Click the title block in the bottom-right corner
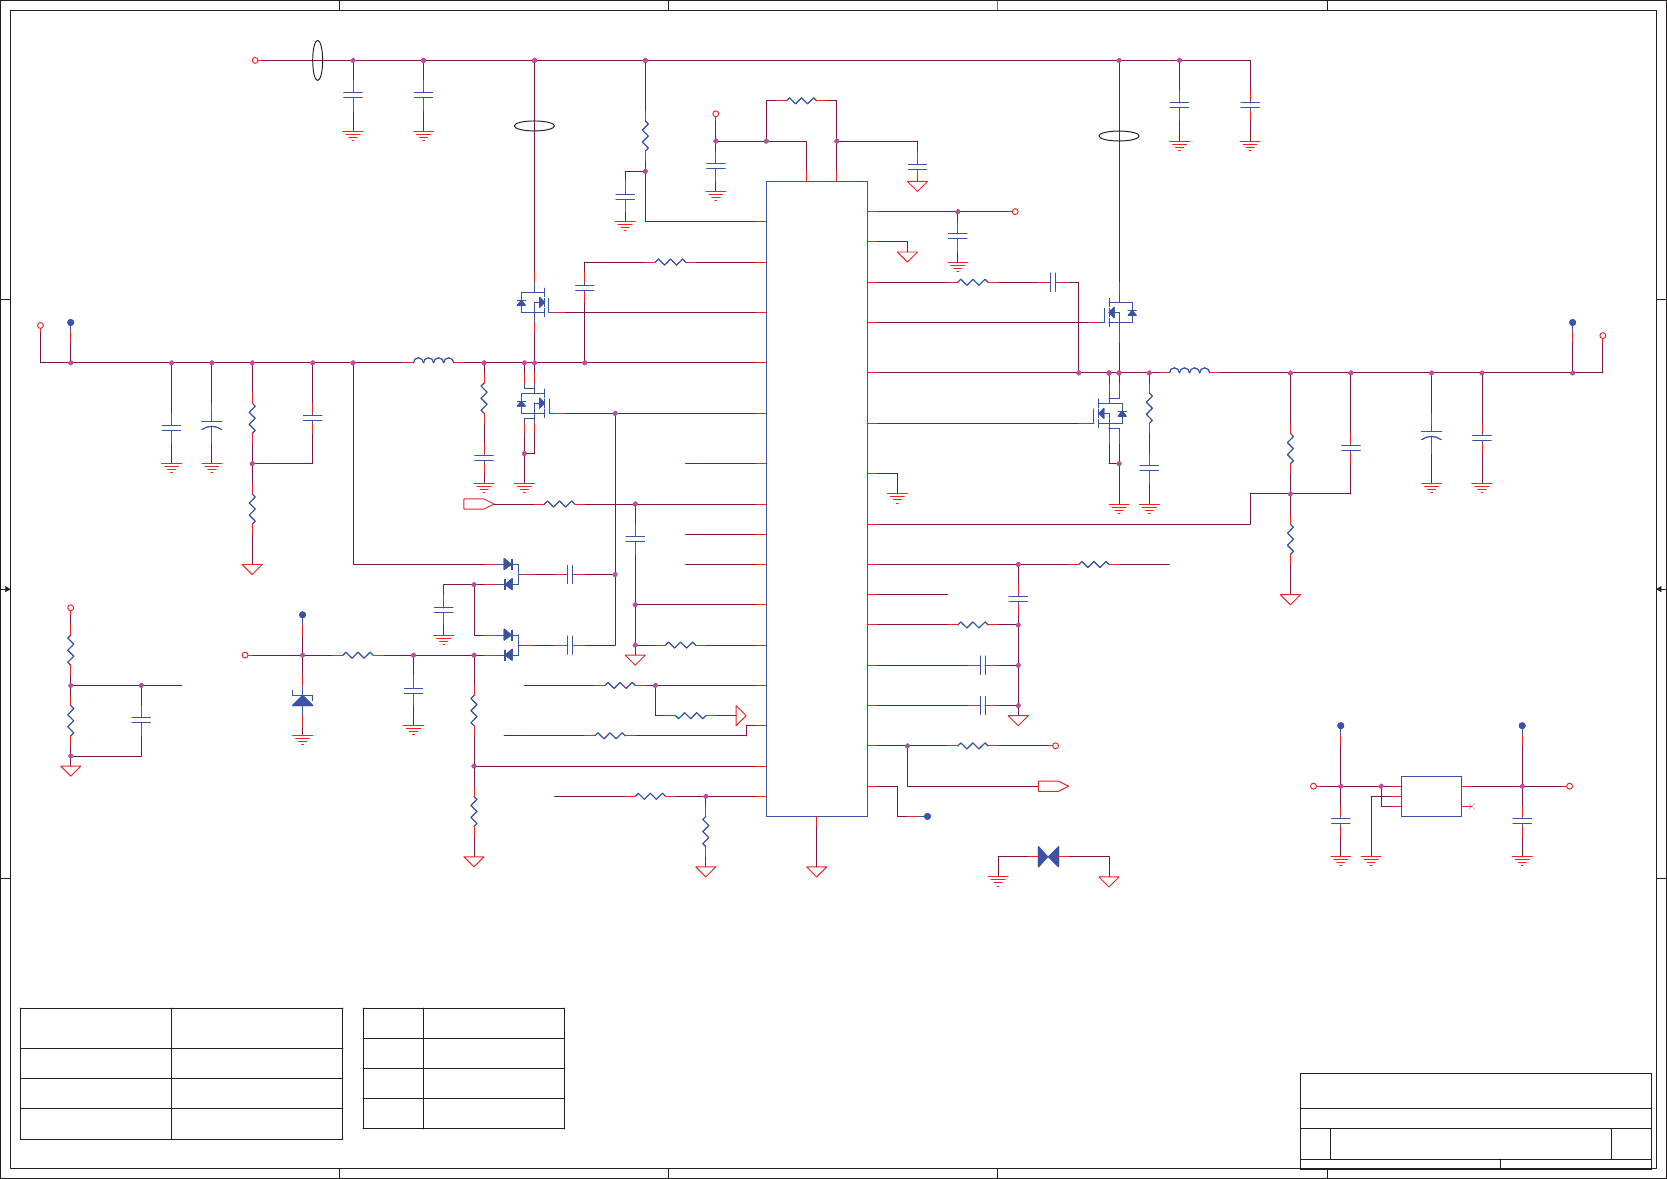 [x=1475, y=1121]
